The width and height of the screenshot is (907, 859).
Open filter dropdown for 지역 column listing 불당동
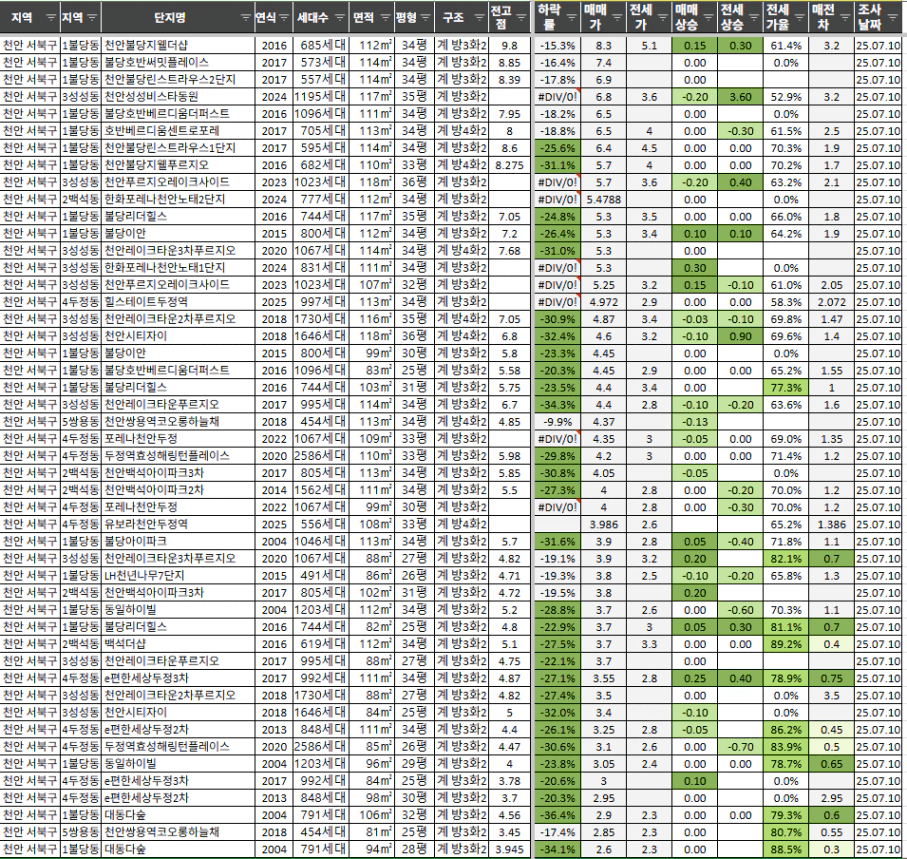[x=93, y=18]
